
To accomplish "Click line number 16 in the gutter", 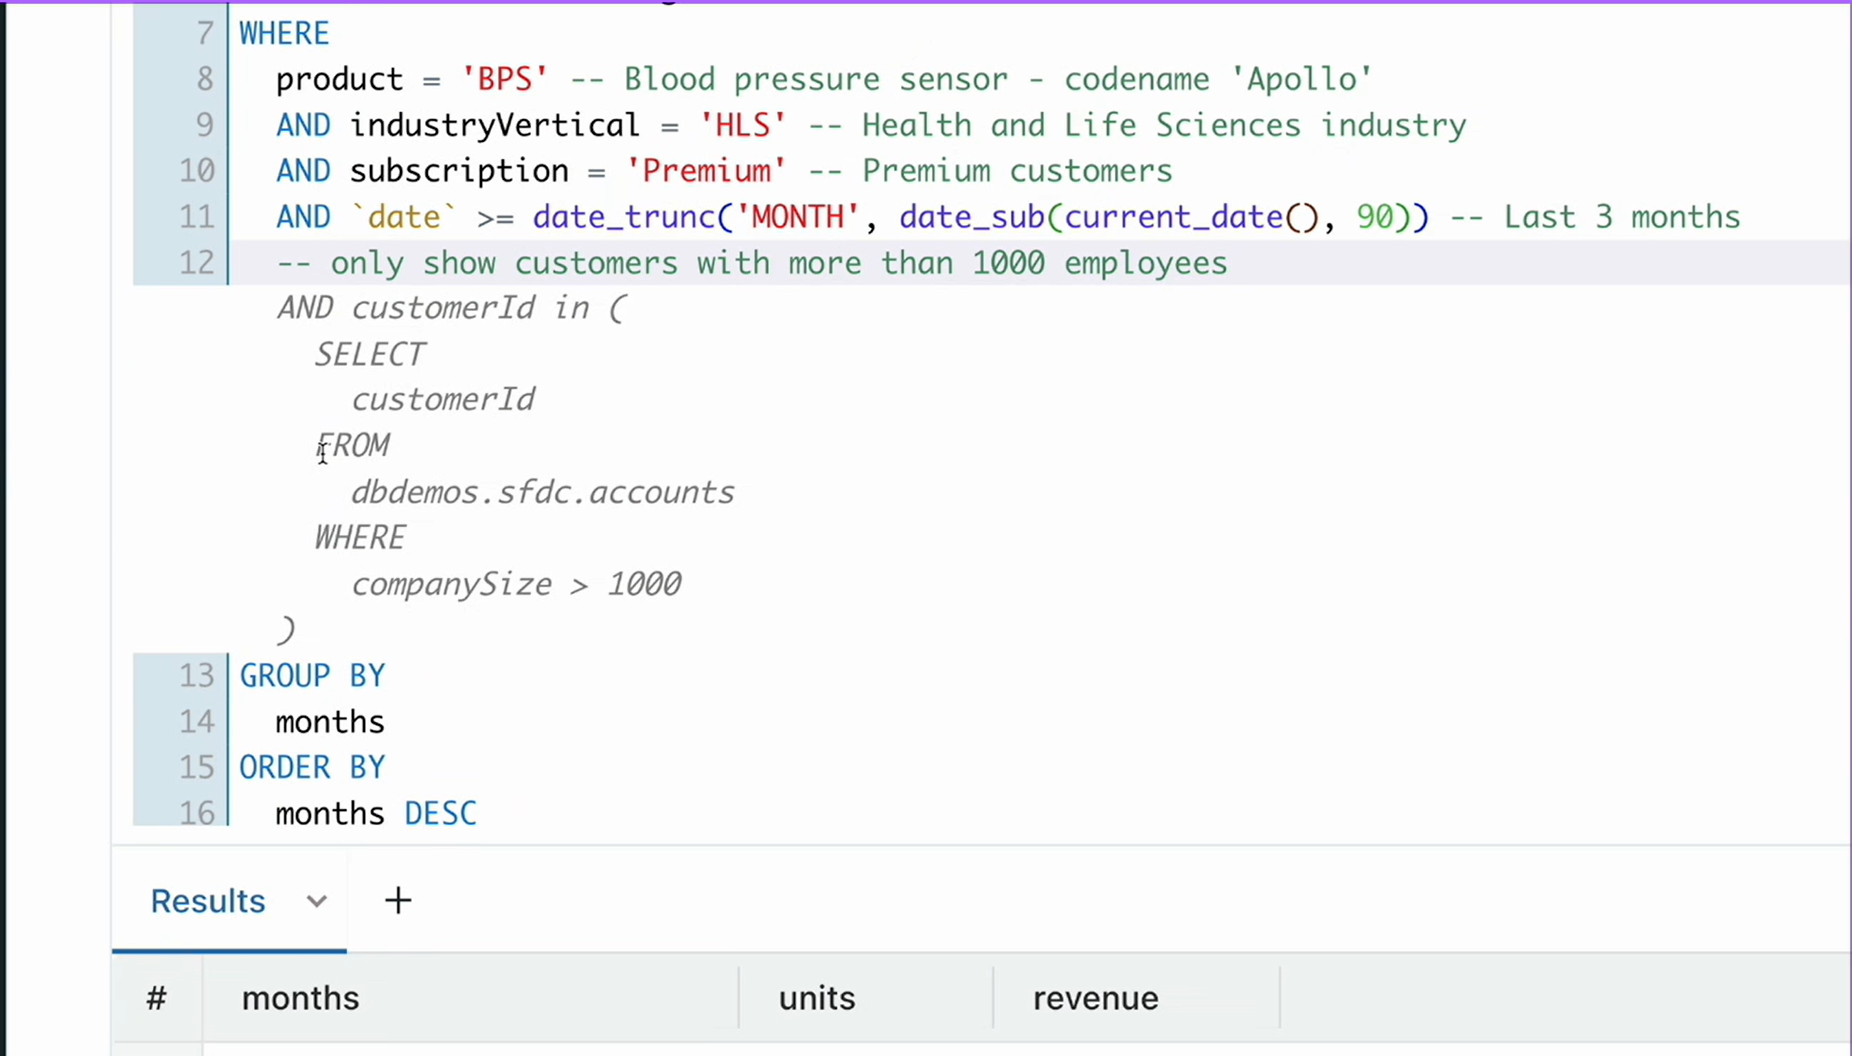I will click(x=196, y=813).
